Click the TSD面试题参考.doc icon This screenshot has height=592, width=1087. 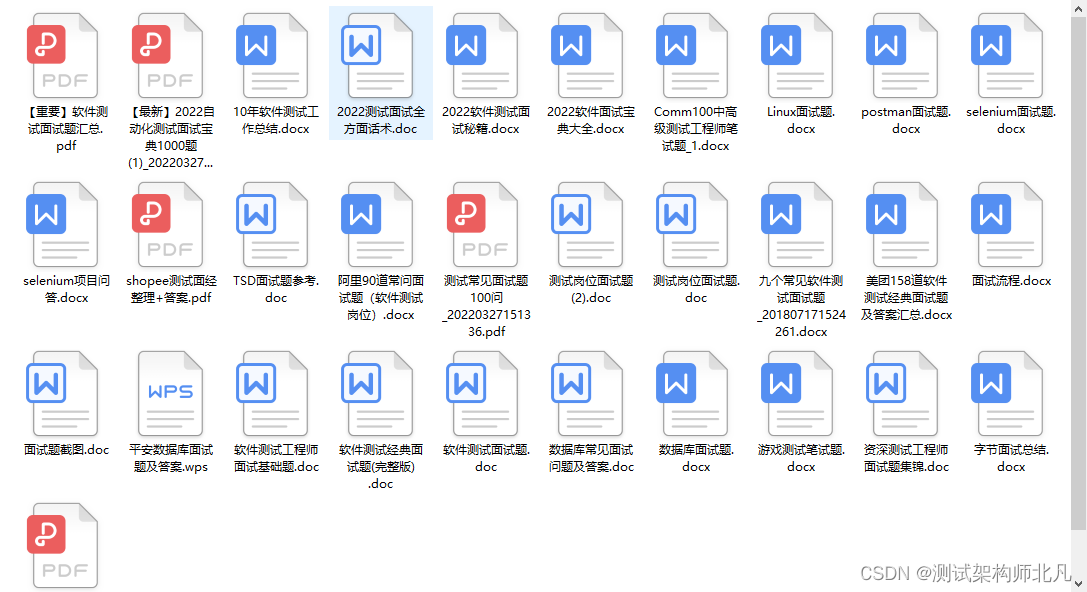tap(273, 225)
